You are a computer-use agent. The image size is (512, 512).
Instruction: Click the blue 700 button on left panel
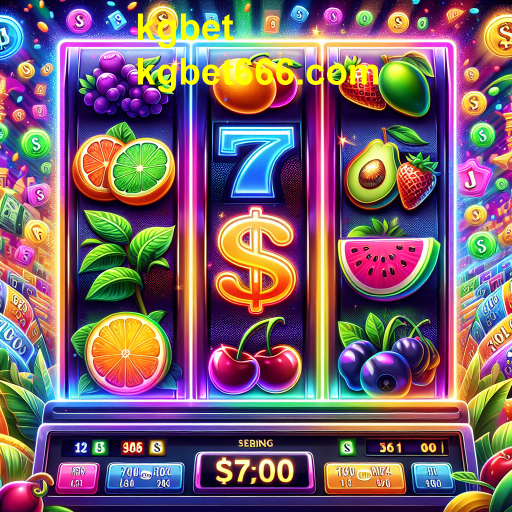[145, 477]
